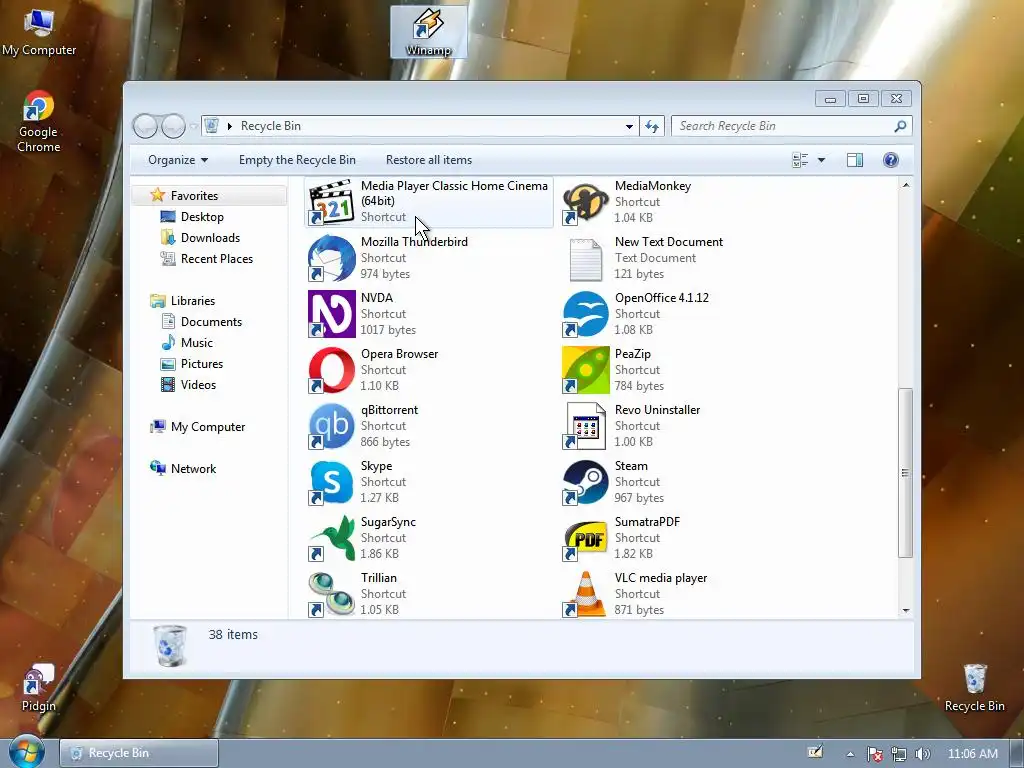Click the vertical scrollbar thumb
The height and width of the screenshot is (768, 1024).
click(906, 473)
